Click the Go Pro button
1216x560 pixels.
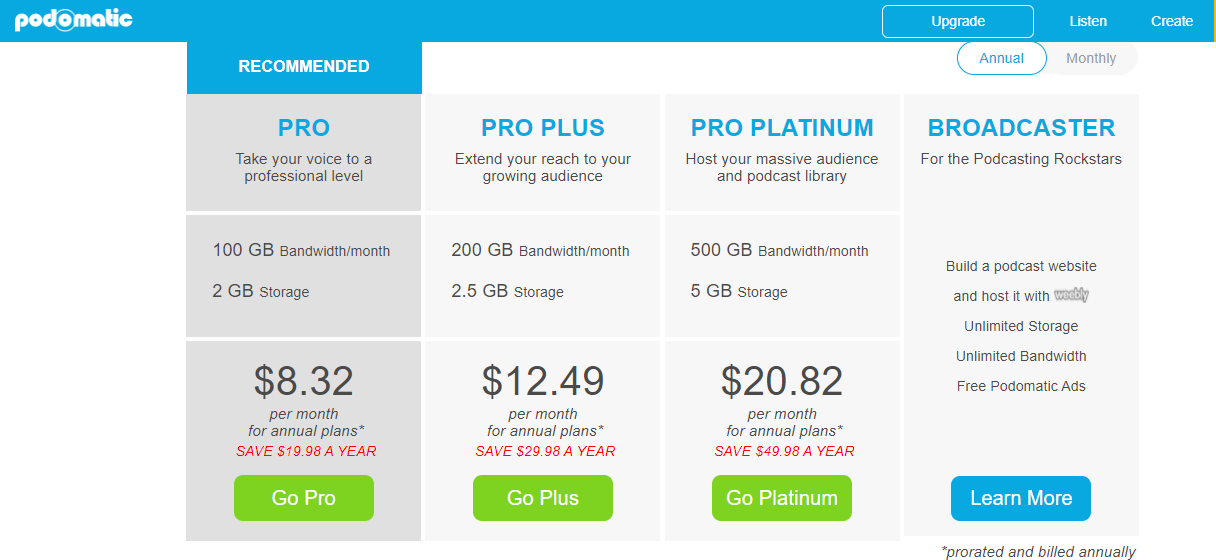[x=304, y=498]
